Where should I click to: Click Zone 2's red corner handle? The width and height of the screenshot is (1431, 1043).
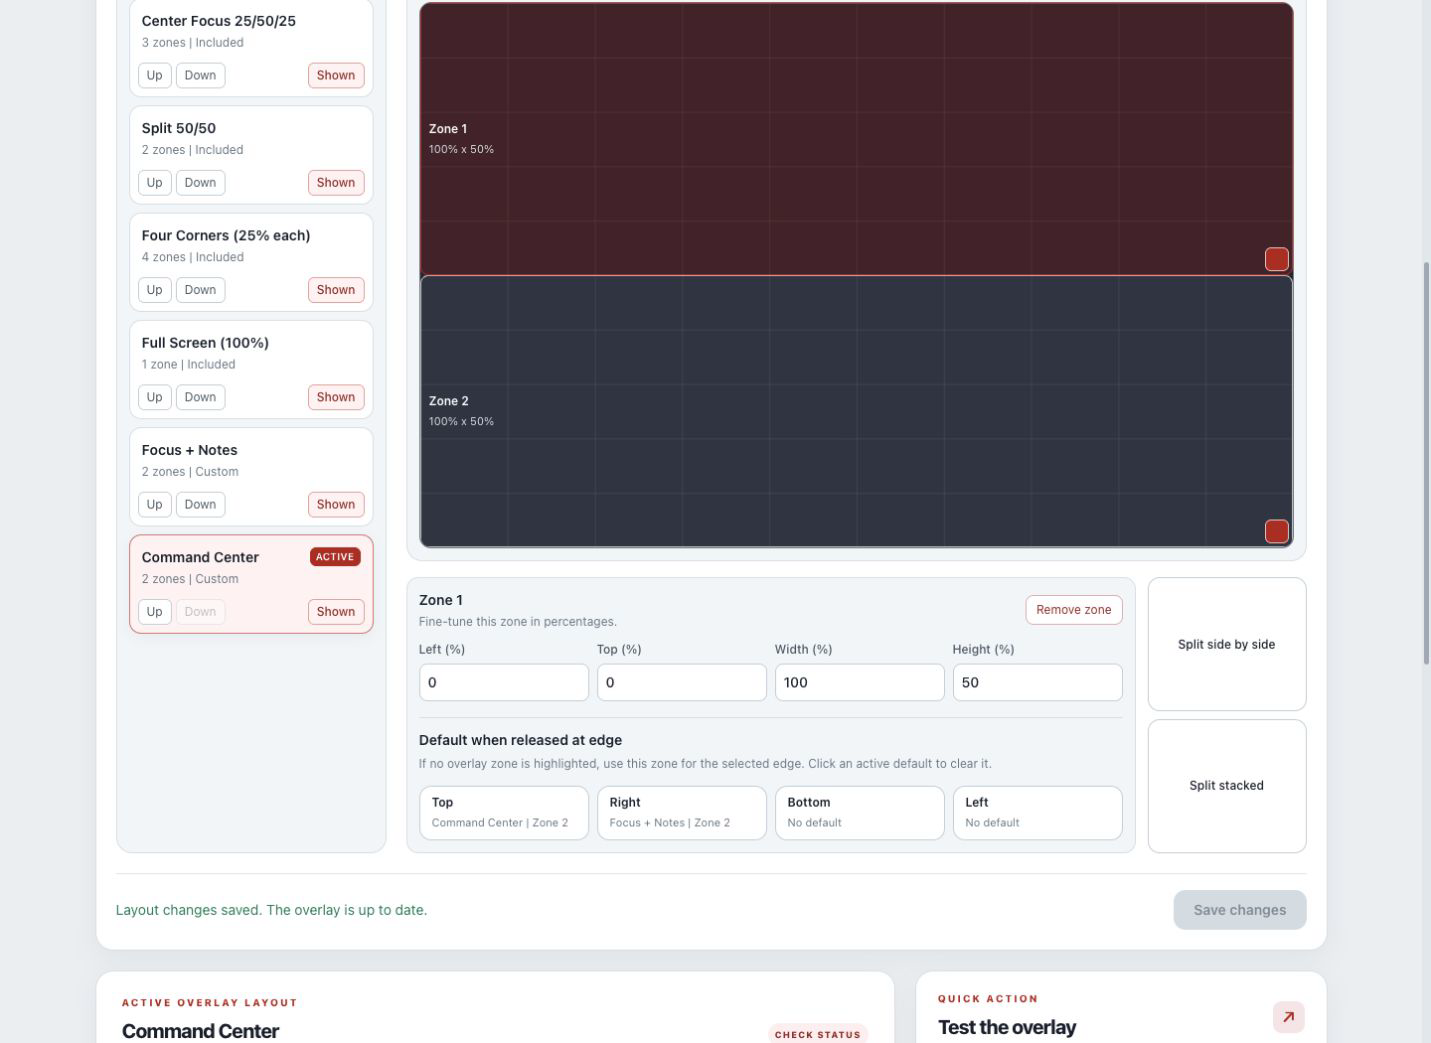(1276, 531)
